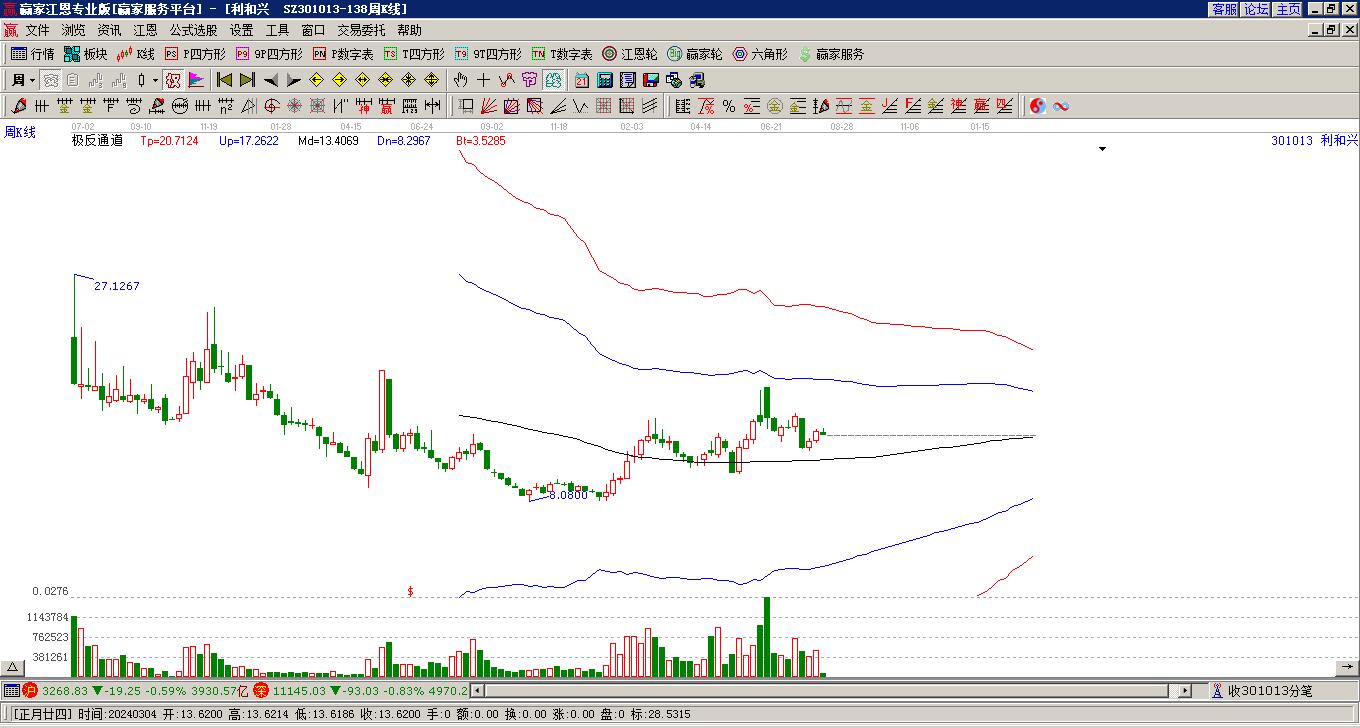Click the blue infinity loop icon

tap(1061, 106)
